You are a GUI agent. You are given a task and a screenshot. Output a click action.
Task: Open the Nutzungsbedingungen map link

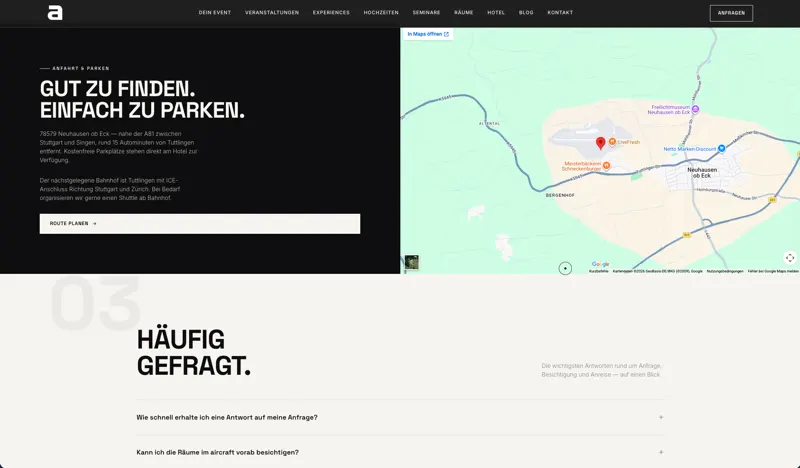(x=725, y=272)
